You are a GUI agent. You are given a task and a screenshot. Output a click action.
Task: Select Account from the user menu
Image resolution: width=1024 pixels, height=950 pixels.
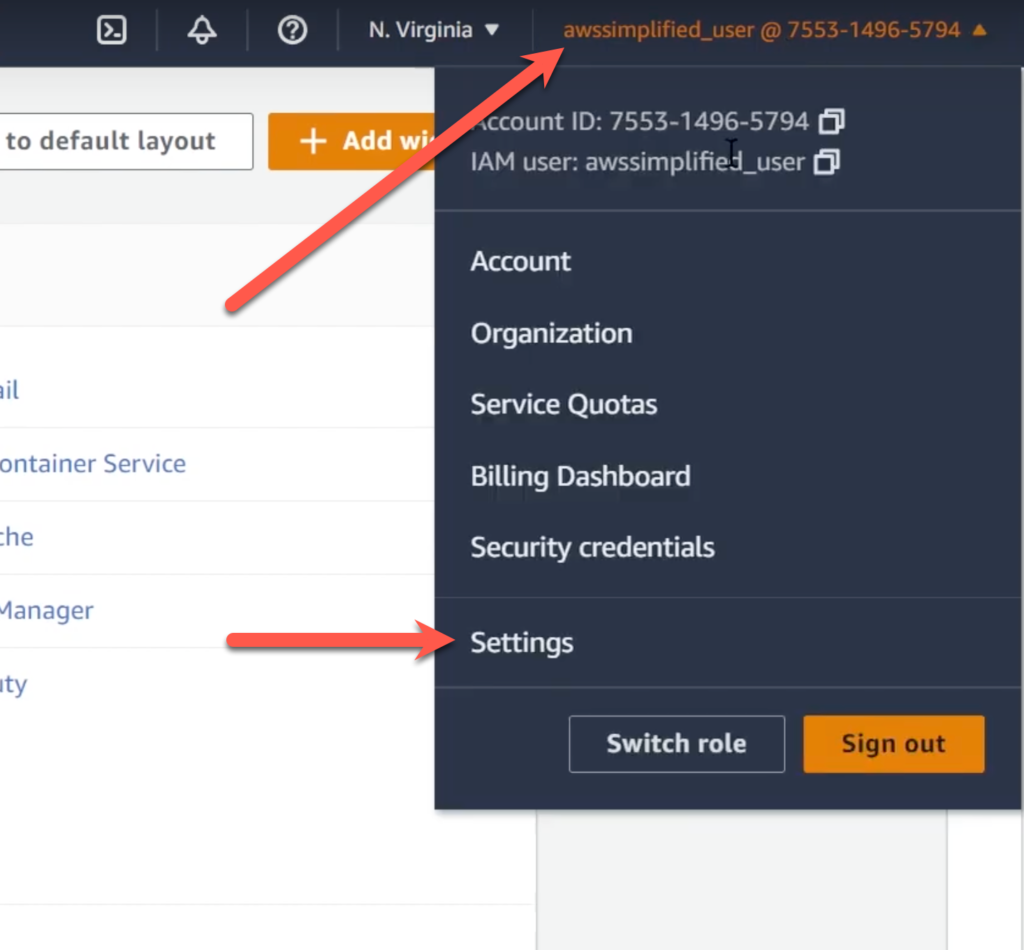click(x=521, y=262)
